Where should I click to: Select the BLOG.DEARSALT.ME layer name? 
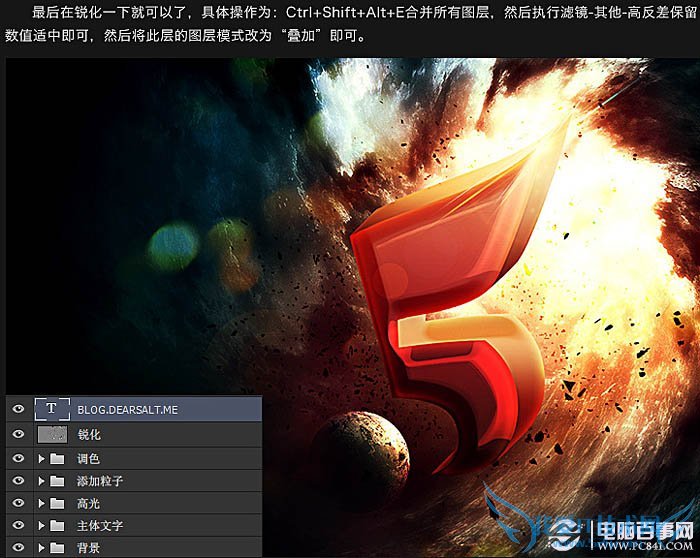(128, 410)
